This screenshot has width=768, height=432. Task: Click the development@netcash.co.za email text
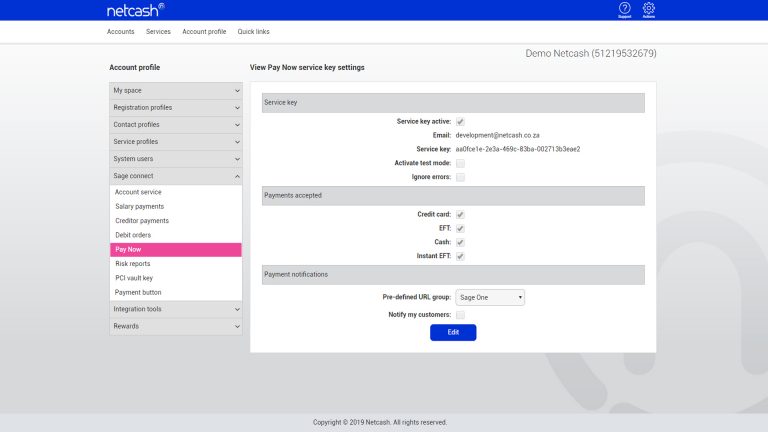(498, 135)
